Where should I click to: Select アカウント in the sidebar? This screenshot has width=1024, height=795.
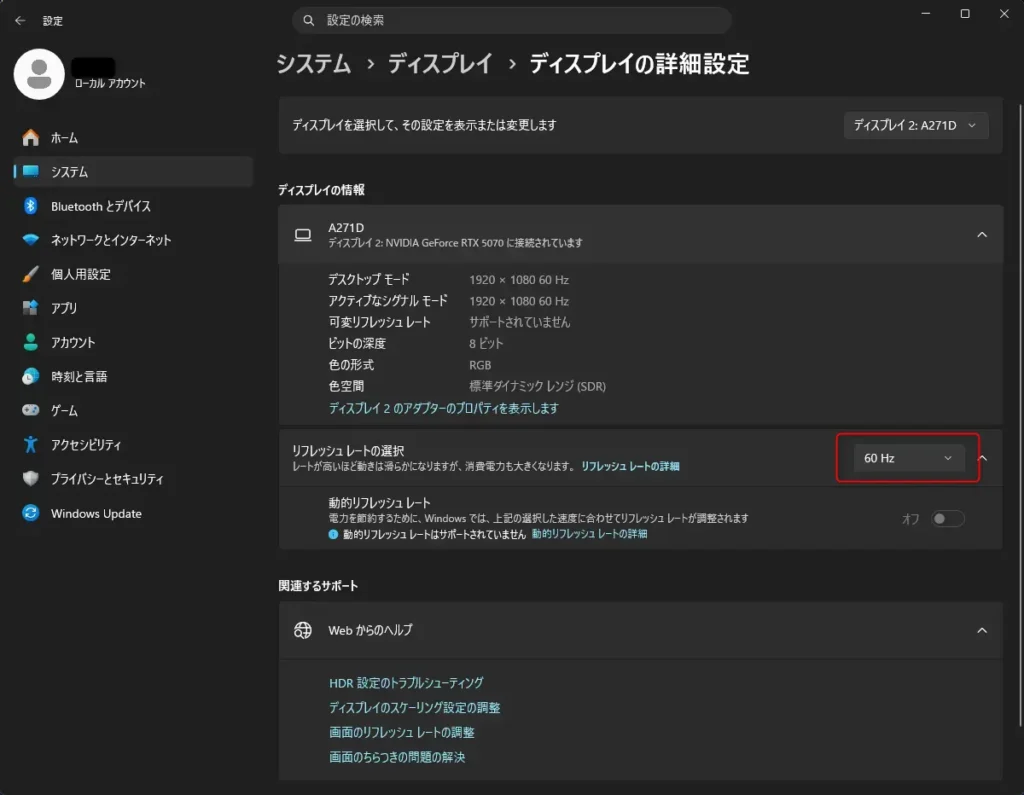[x=133, y=342]
